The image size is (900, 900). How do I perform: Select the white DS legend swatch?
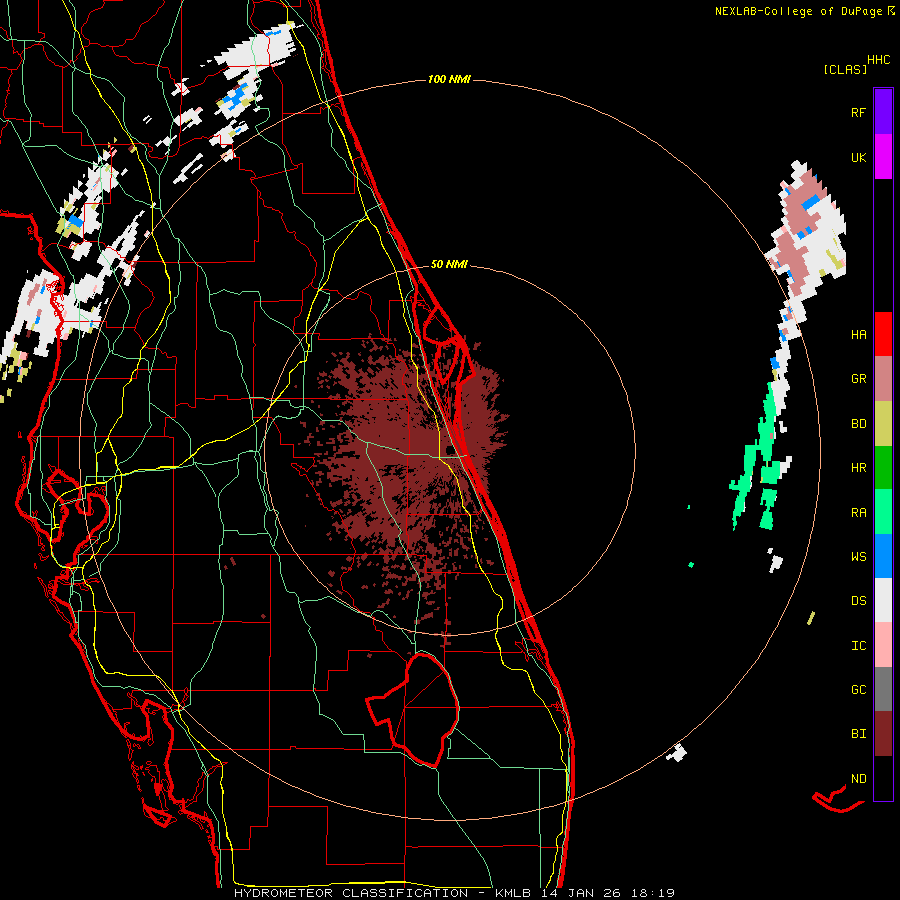[883, 600]
